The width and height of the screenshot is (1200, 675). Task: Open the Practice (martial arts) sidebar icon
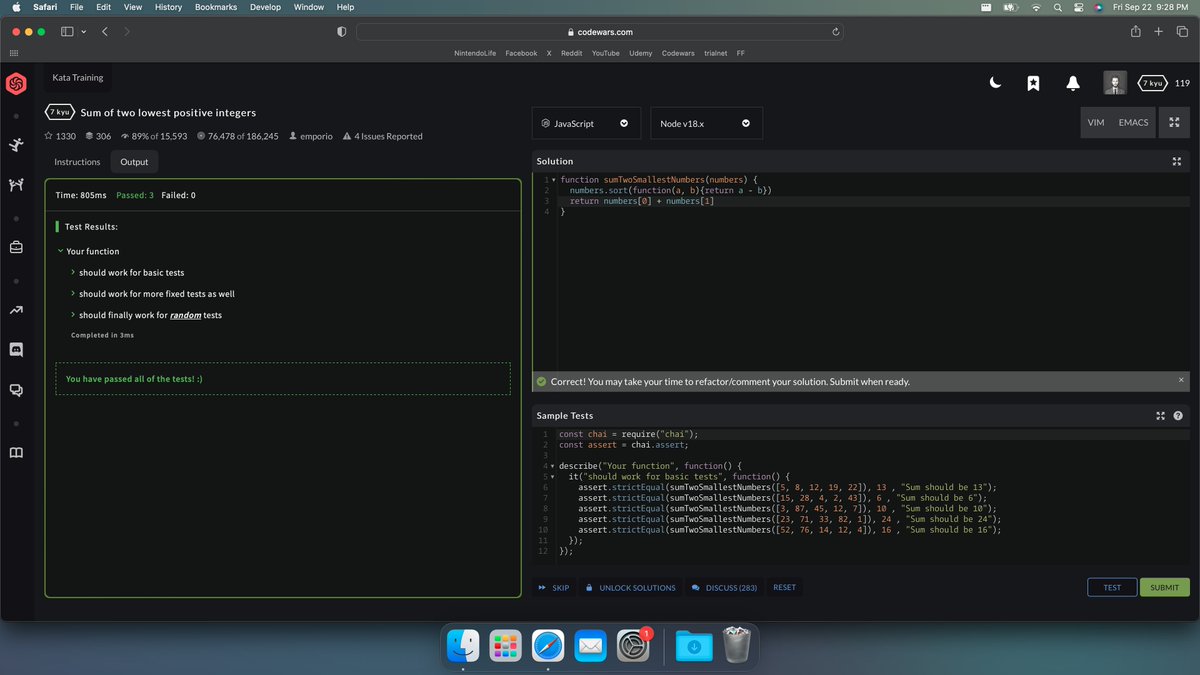tap(16, 145)
